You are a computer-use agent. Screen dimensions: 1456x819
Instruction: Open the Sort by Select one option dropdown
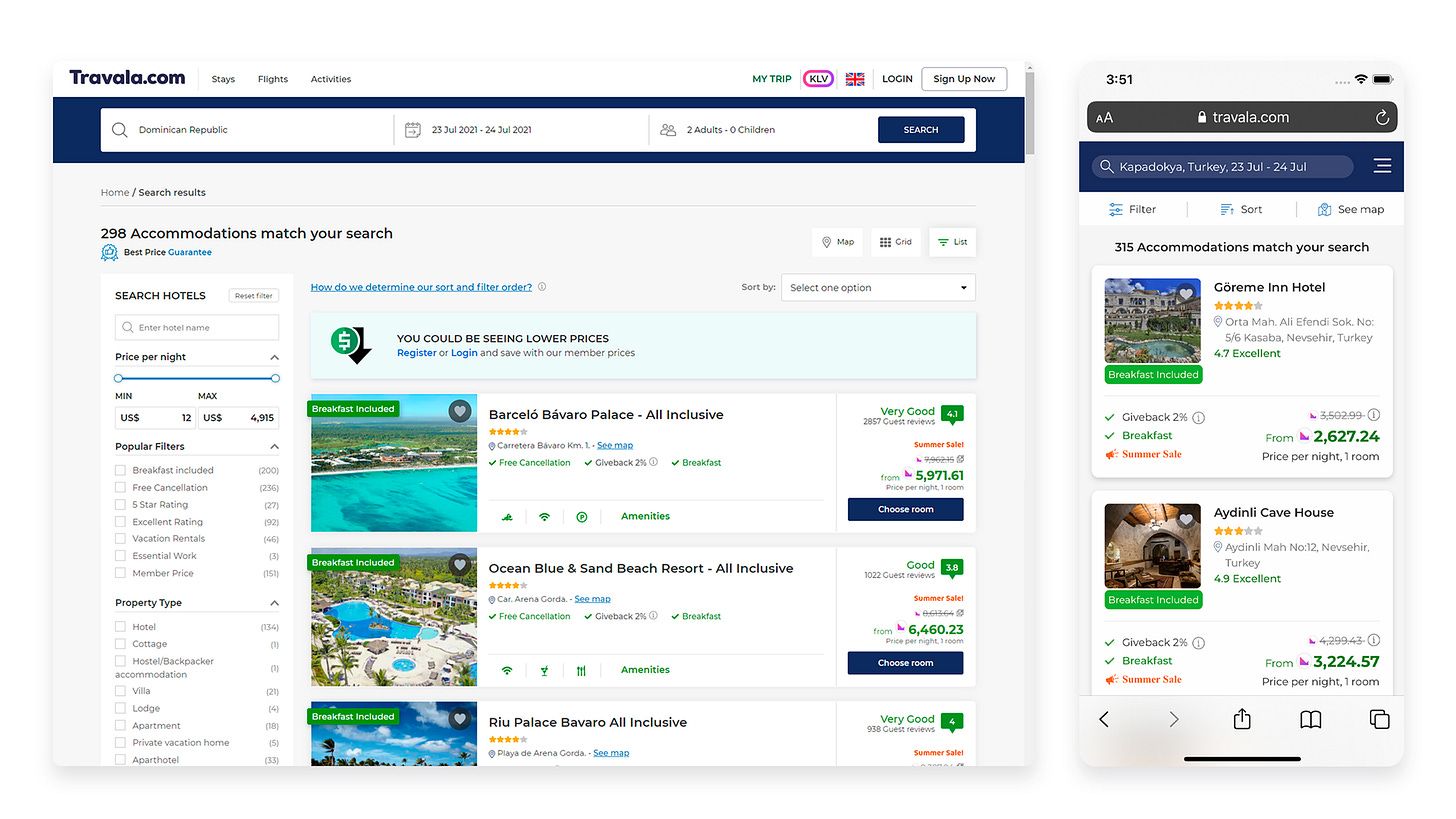point(878,287)
